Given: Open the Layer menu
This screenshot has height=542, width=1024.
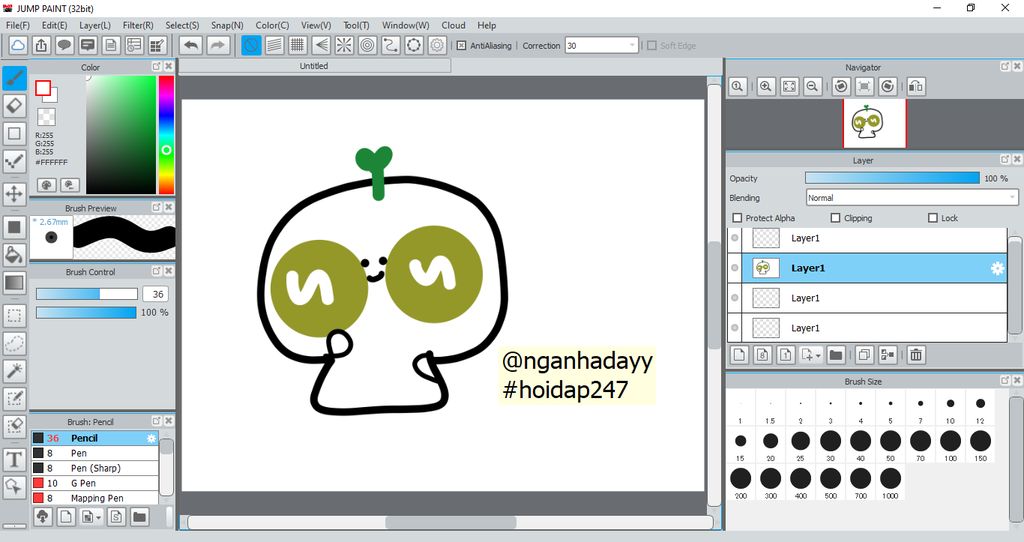Looking at the screenshot, I should [x=95, y=25].
